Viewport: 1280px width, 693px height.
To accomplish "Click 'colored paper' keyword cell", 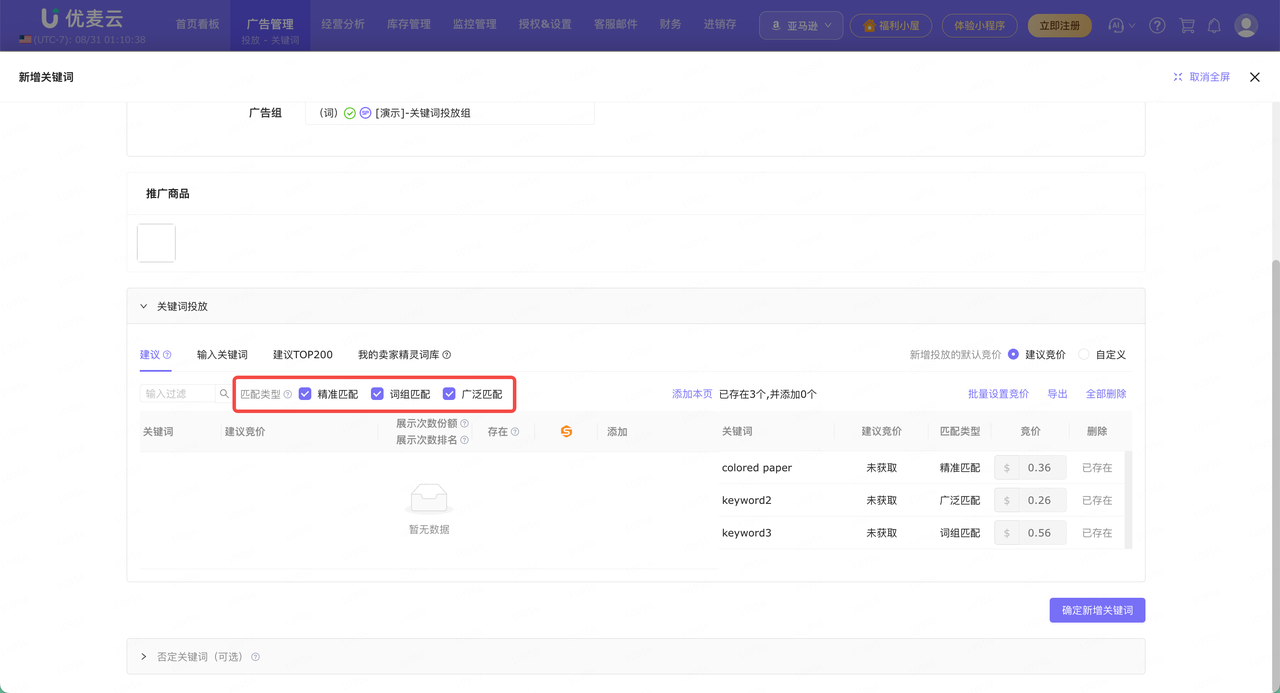I will 757,468.
